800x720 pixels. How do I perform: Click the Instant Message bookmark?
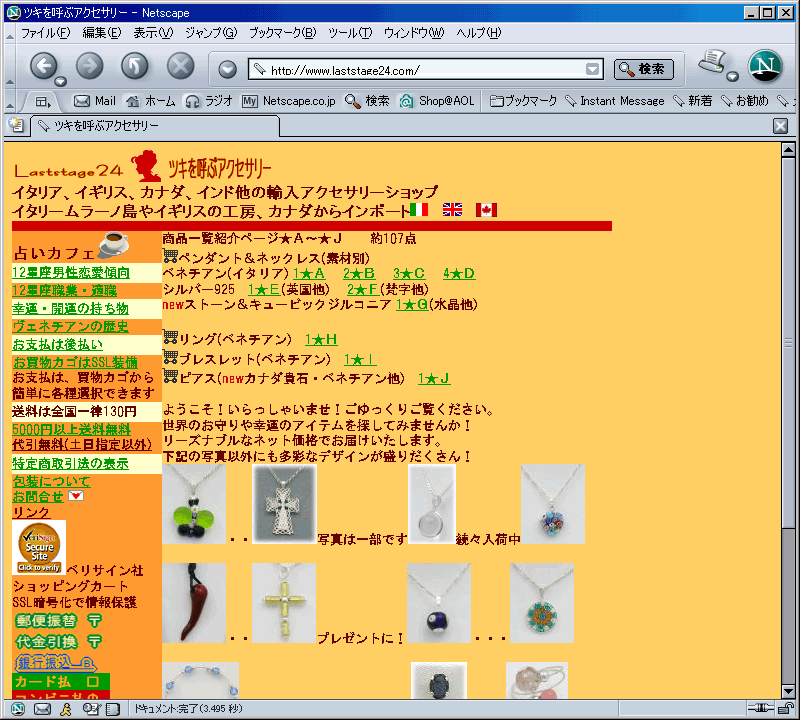(x=615, y=101)
